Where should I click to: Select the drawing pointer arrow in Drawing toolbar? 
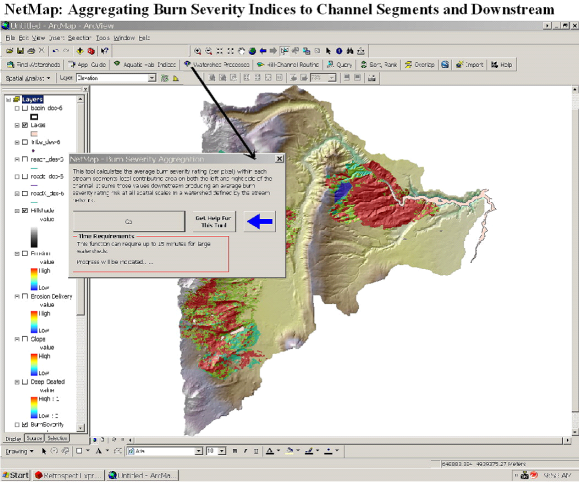pyautogui.click(x=44, y=451)
